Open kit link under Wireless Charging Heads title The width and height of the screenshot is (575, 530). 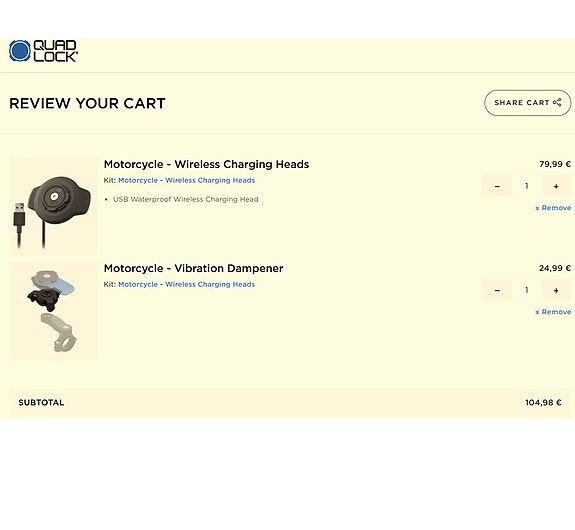click(186, 180)
